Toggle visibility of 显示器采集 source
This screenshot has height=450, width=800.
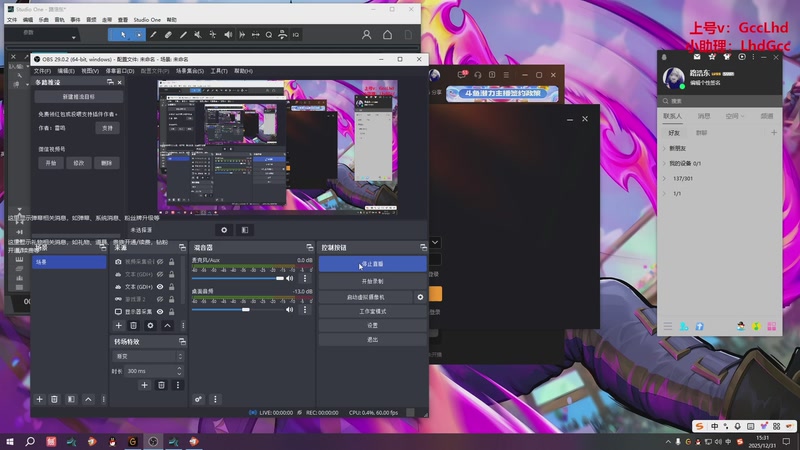click(160, 311)
